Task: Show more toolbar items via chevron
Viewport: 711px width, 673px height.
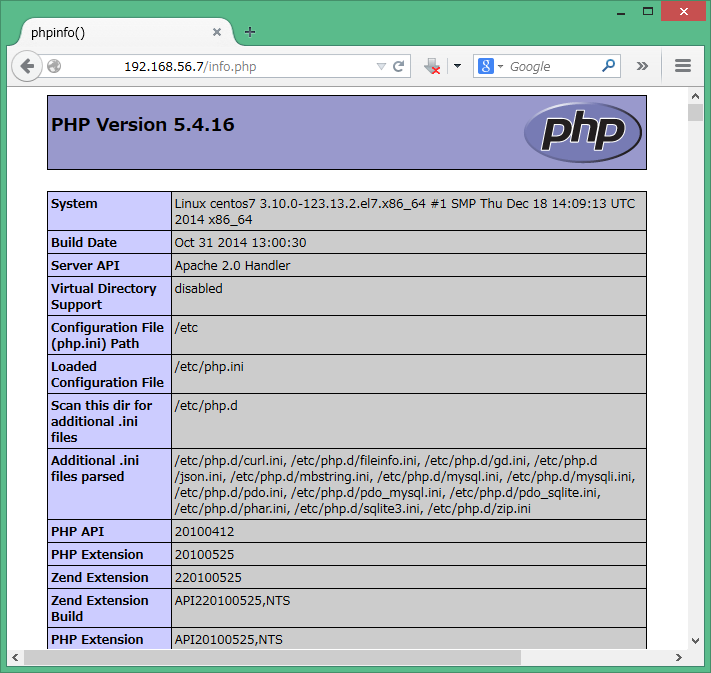Action: click(x=642, y=66)
